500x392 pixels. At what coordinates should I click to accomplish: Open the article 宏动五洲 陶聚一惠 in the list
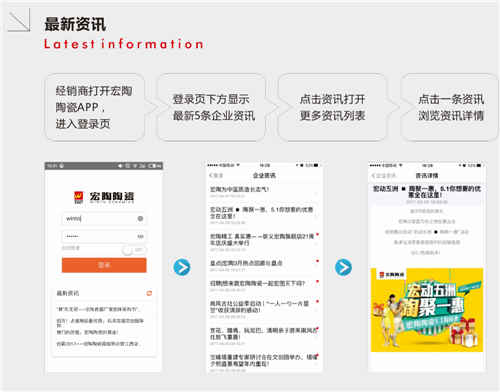pyautogui.click(x=264, y=215)
